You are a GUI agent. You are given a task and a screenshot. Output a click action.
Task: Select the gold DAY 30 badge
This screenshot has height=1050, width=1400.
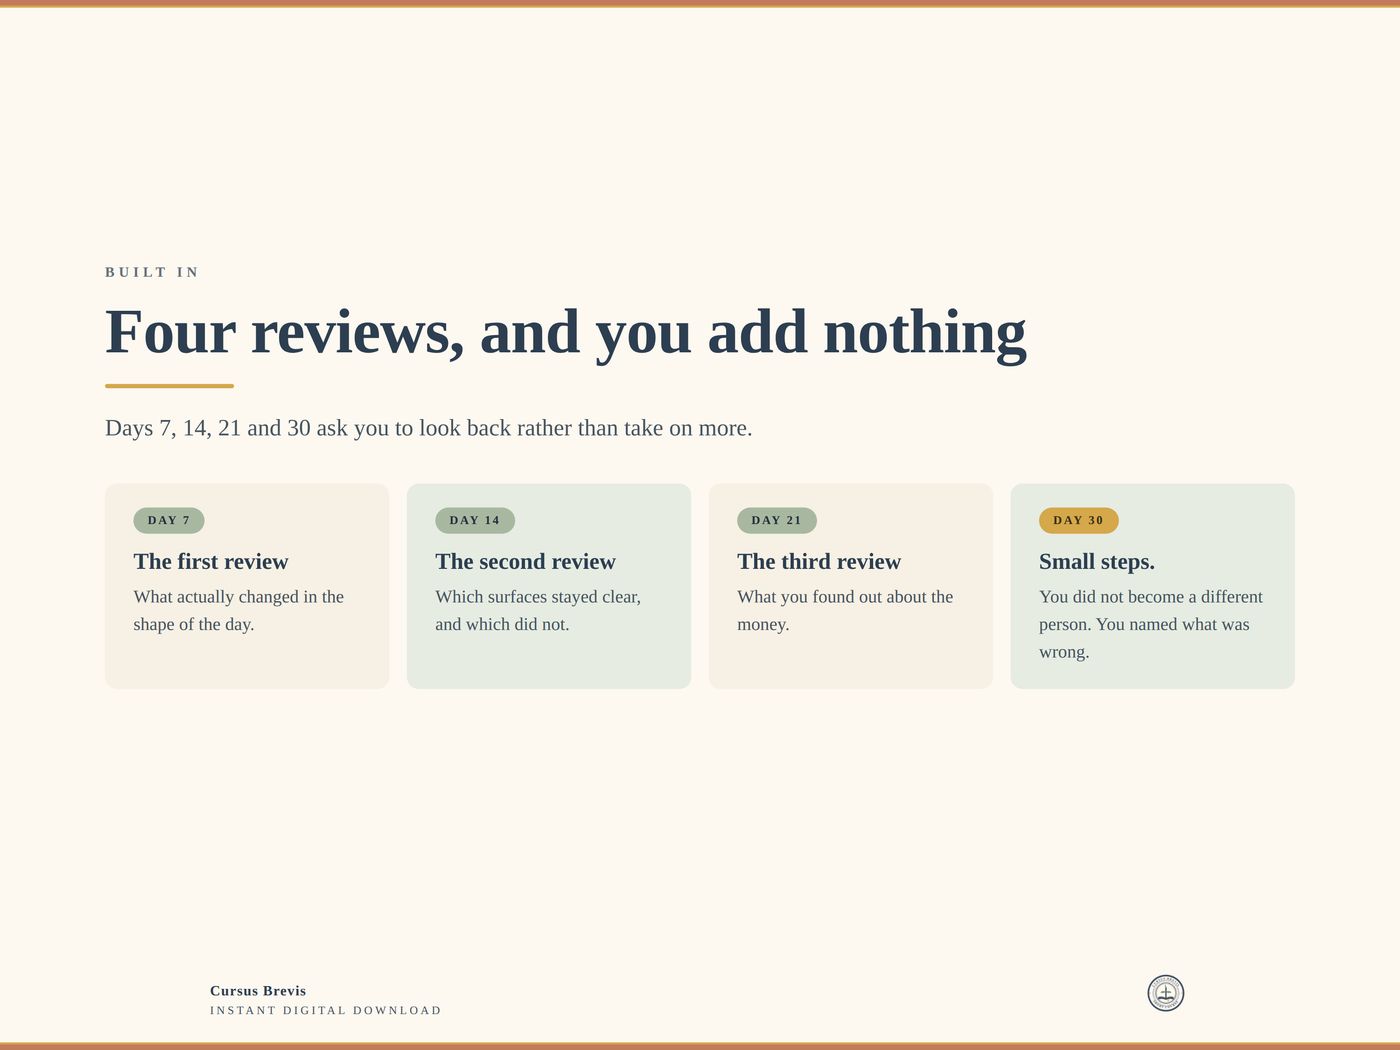[1079, 520]
